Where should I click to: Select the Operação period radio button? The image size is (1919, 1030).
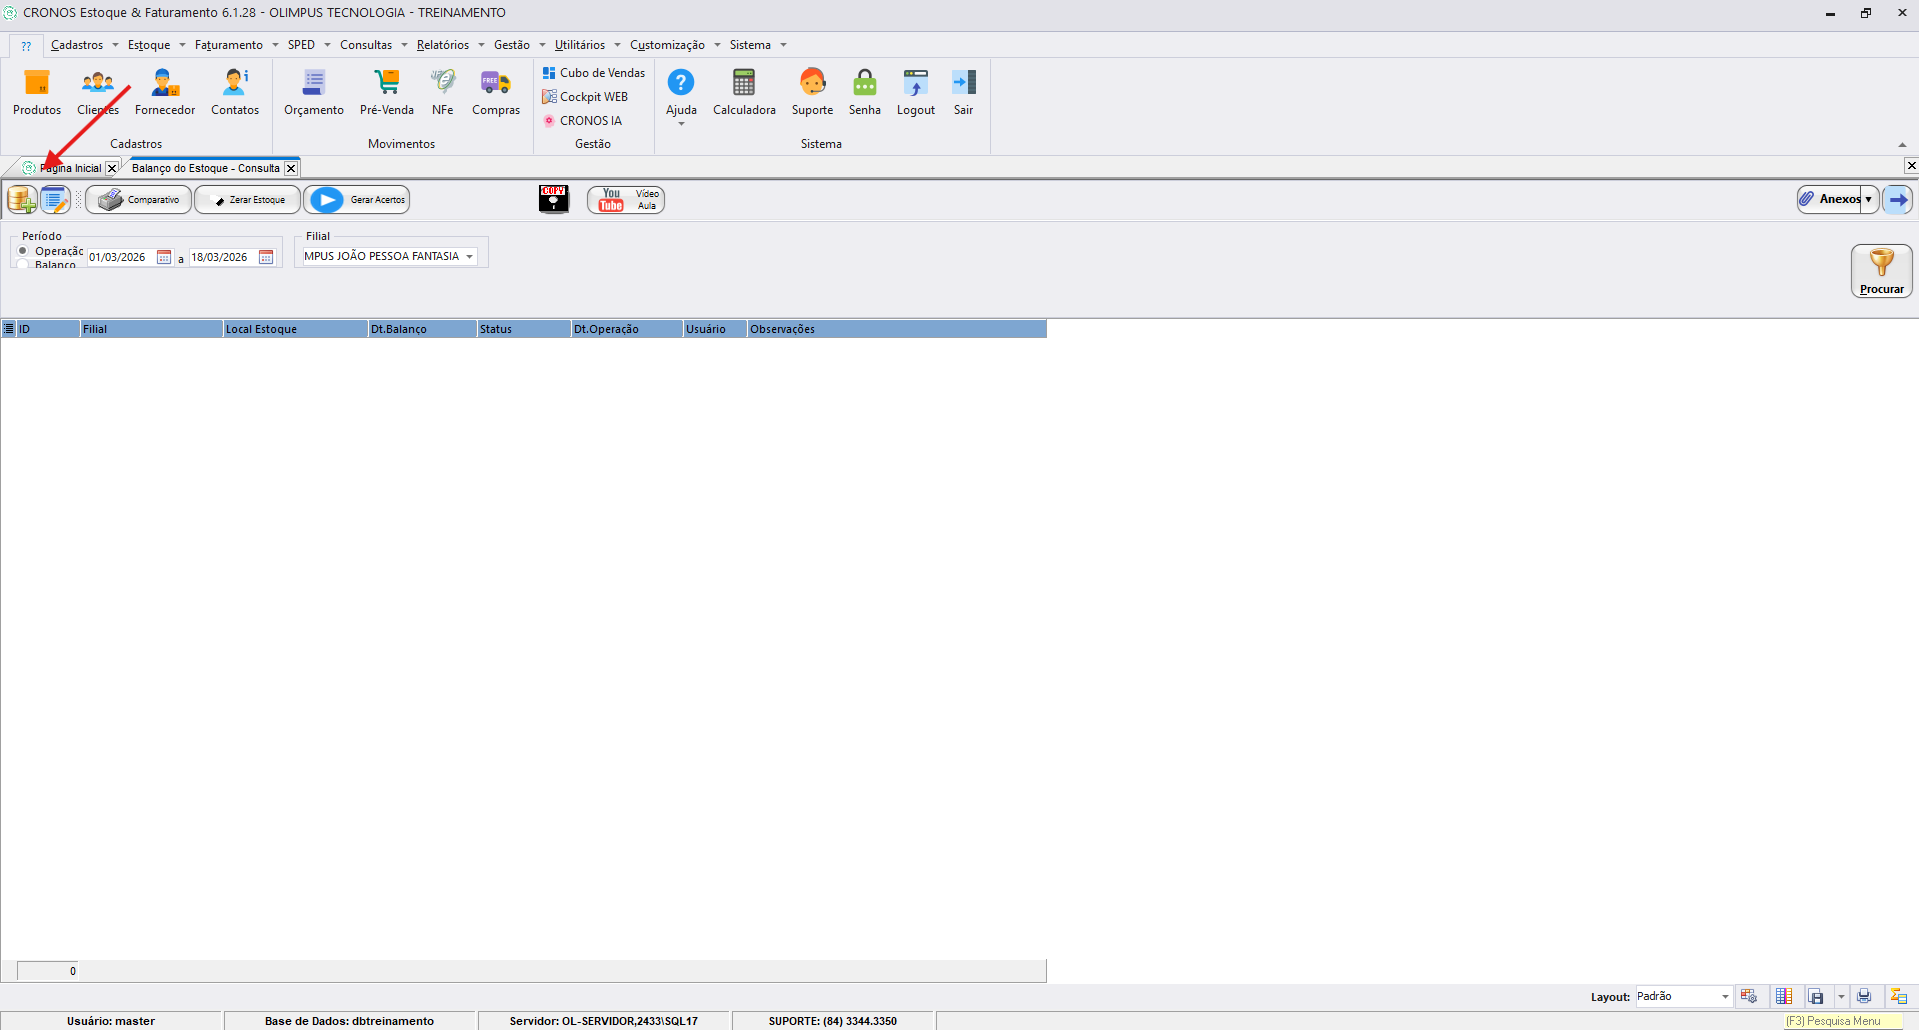pyautogui.click(x=23, y=251)
